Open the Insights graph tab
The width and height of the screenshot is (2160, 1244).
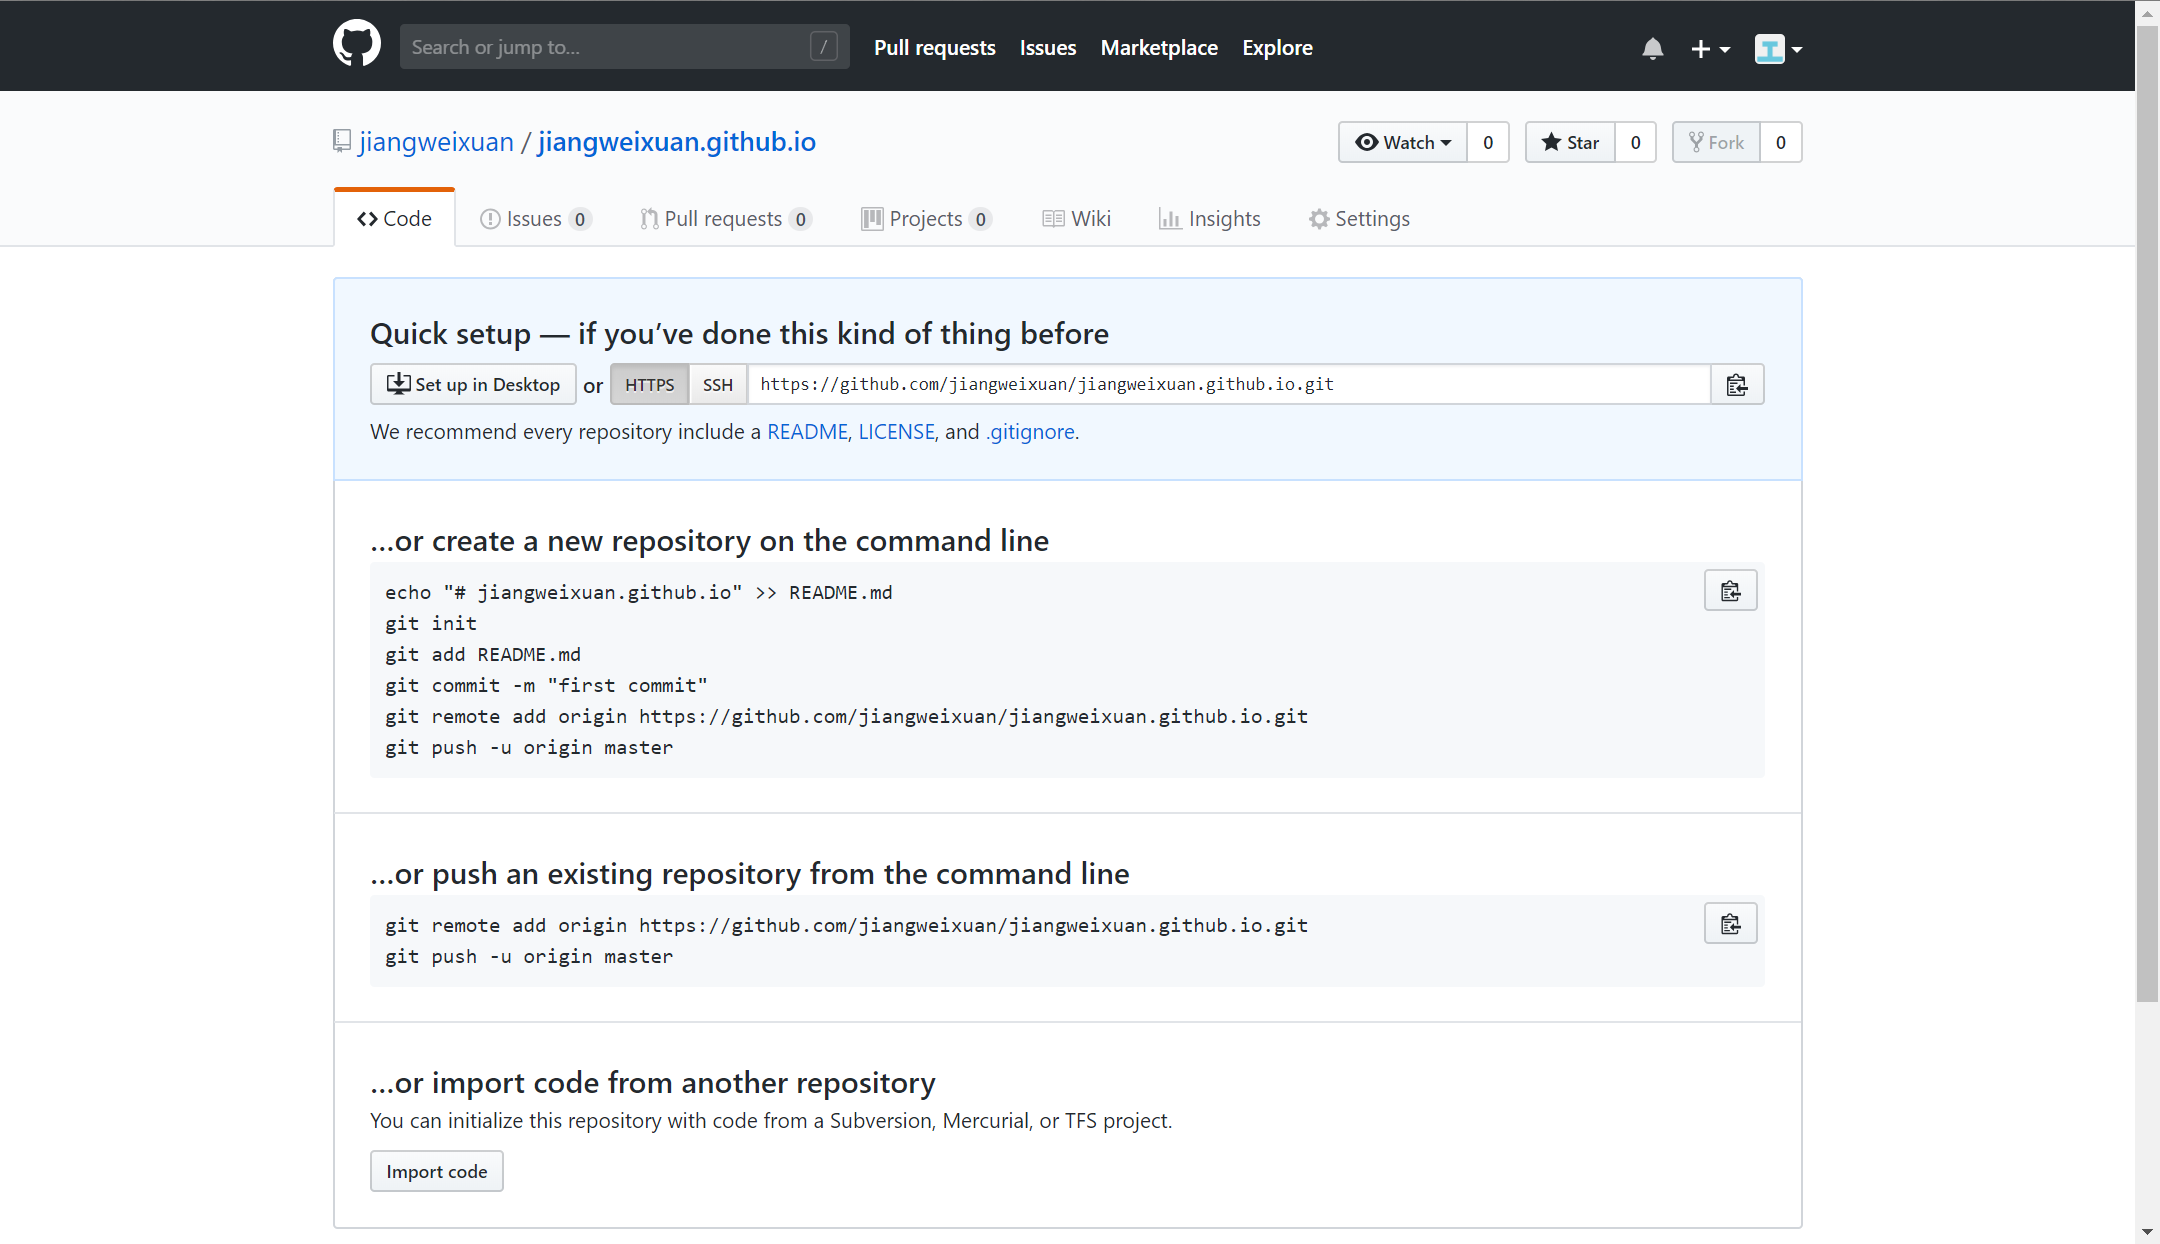click(x=1209, y=219)
